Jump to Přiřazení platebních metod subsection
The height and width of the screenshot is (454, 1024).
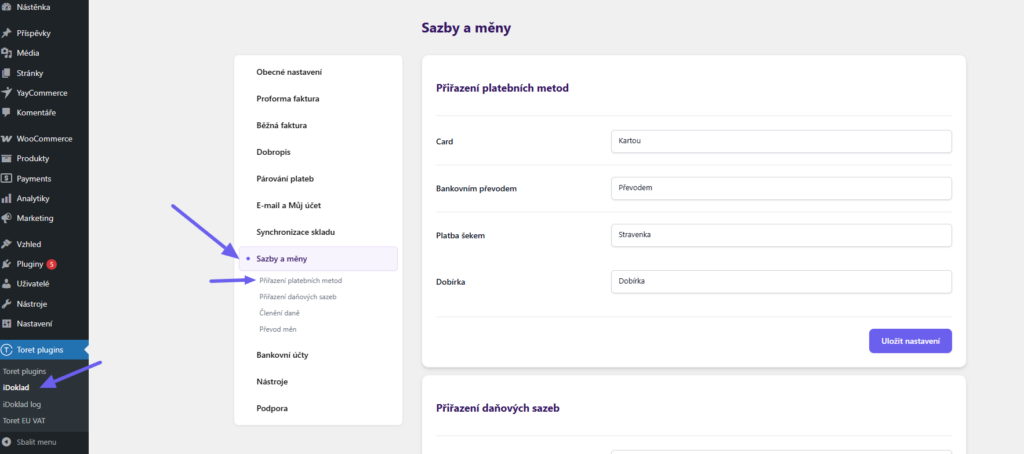click(x=300, y=280)
